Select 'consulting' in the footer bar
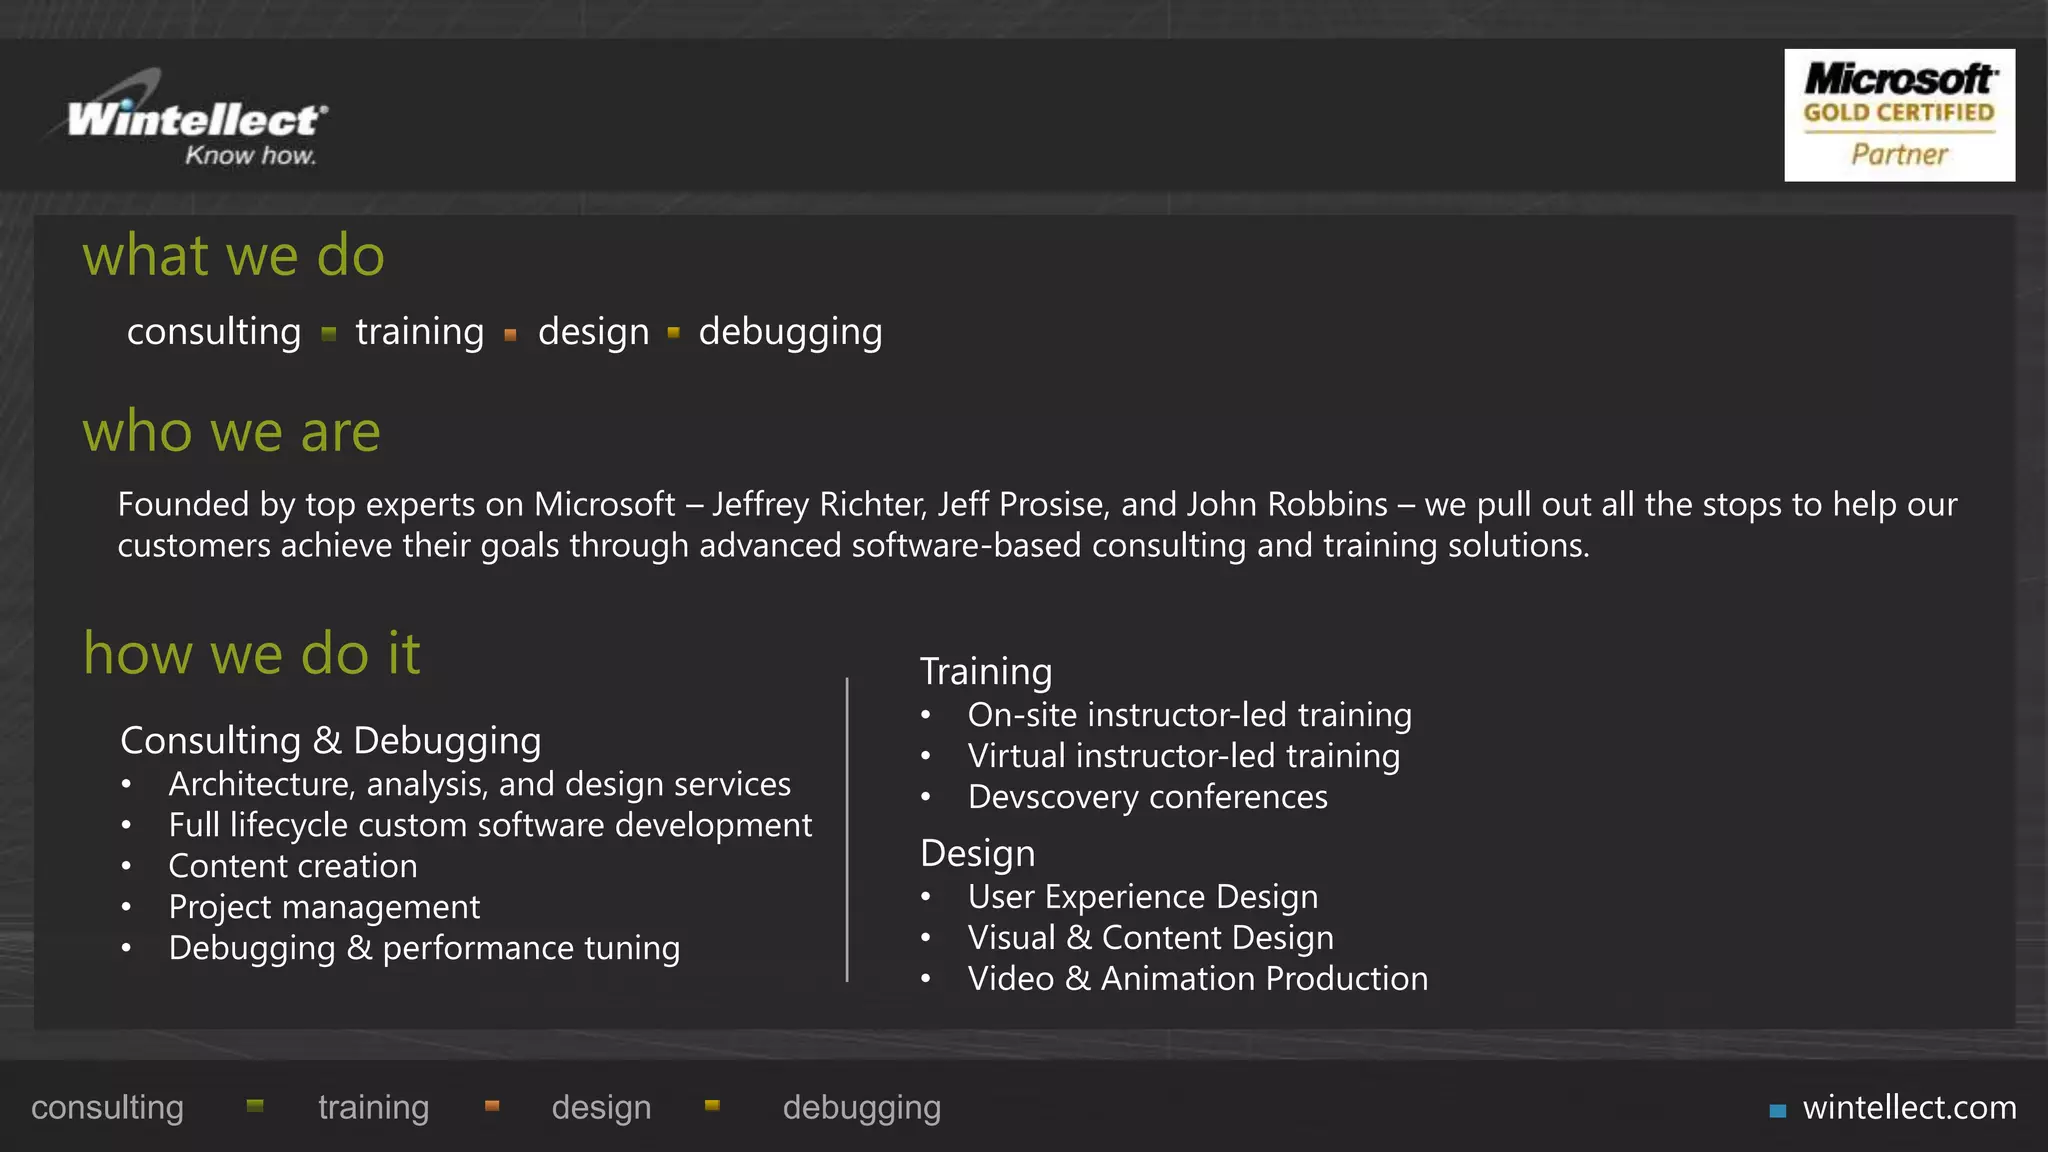 (107, 1108)
